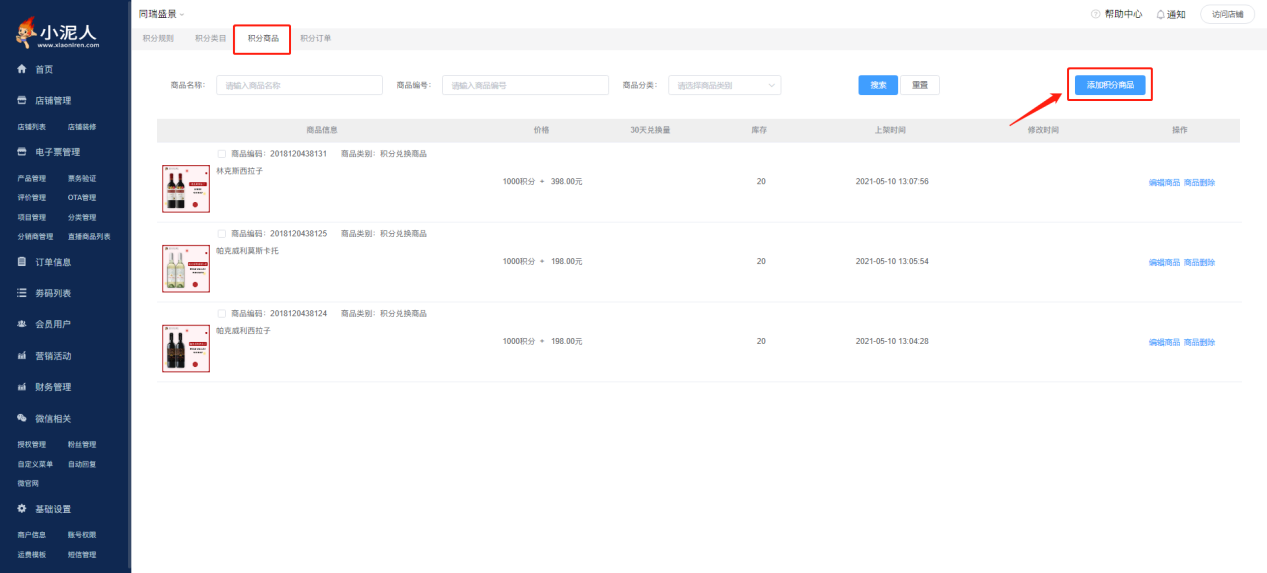The height and width of the screenshot is (573, 1267).
Task: Open the 帕克威利莫斯卡托 product thumbnail
Action: 186,269
